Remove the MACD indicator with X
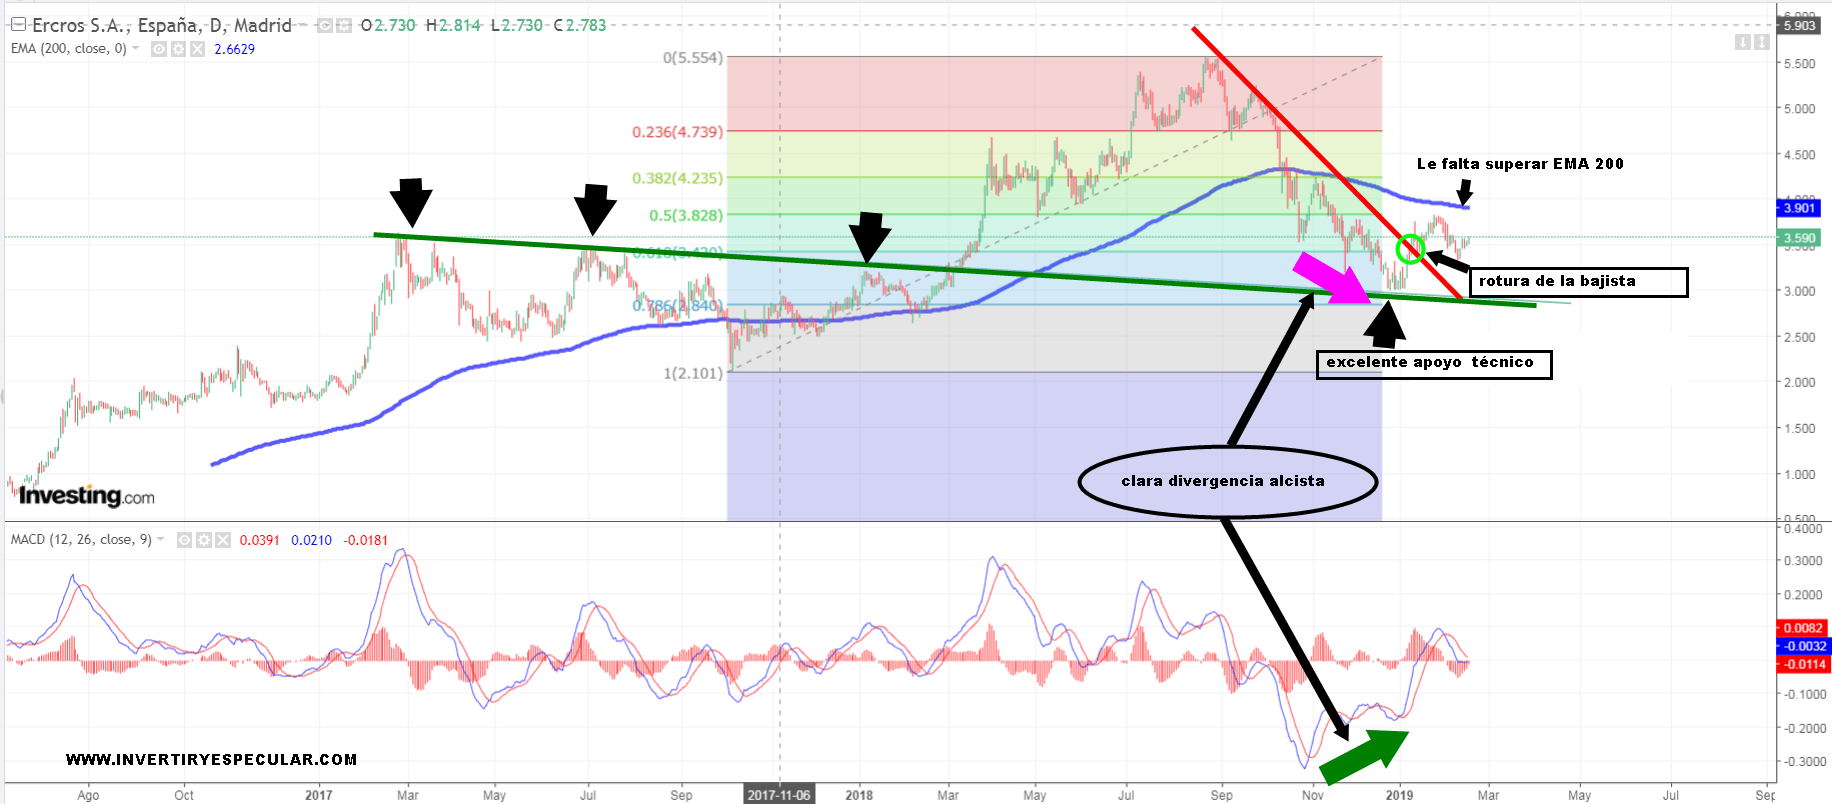 coord(222,540)
